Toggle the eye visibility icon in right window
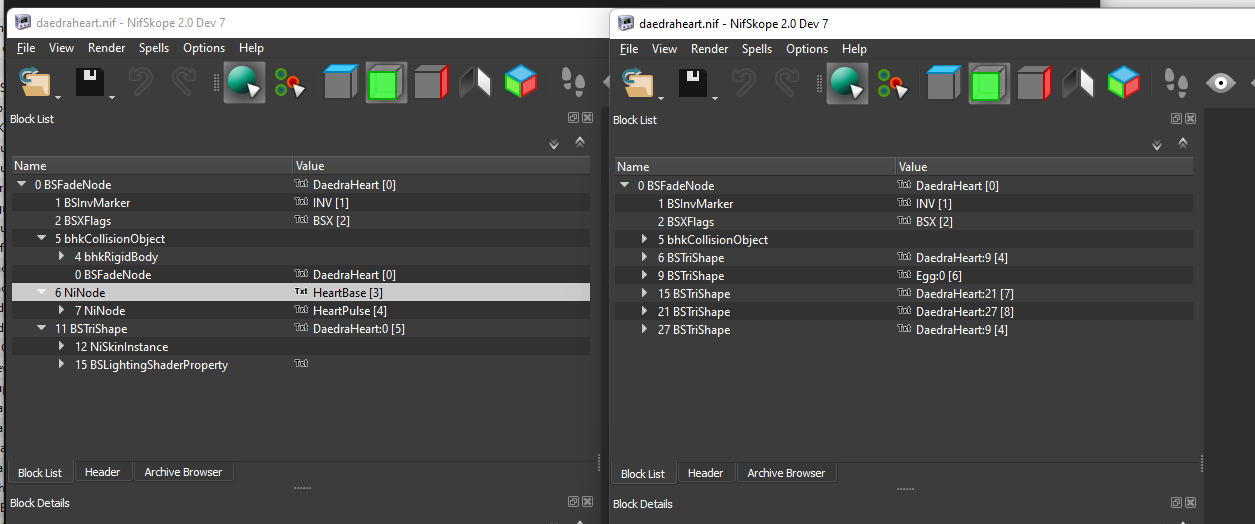This screenshot has height=524, width=1255. 1221,83
